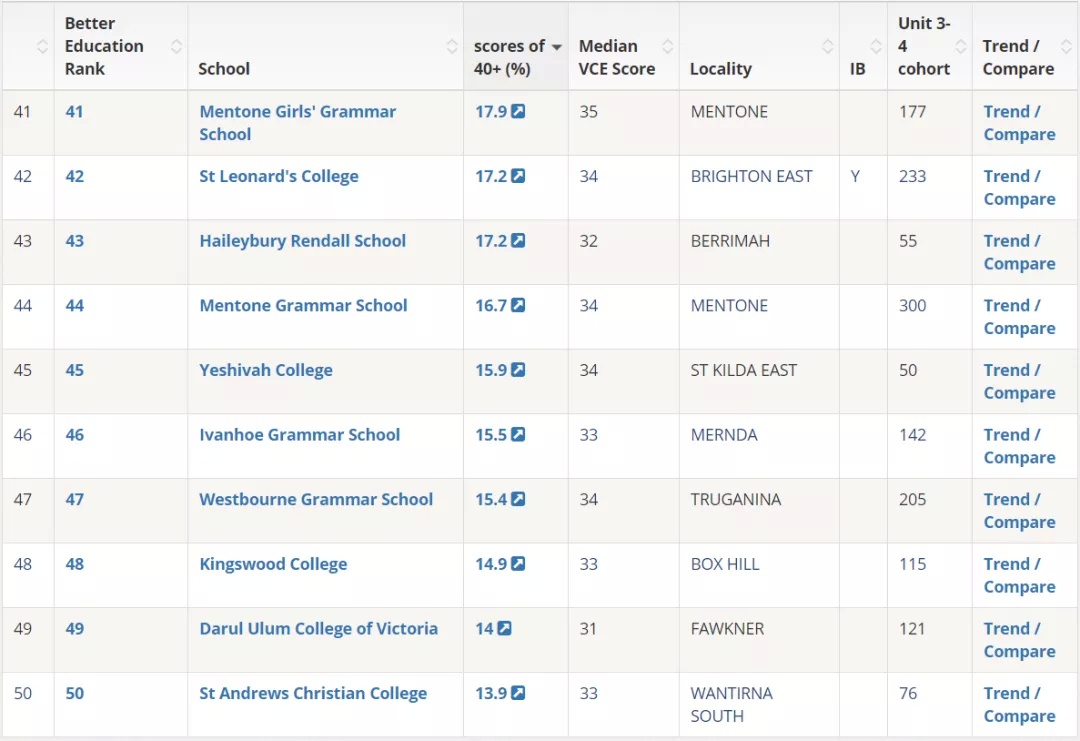This screenshot has width=1080, height=741.
Task: Open rank link 48
Action: click(74, 564)
